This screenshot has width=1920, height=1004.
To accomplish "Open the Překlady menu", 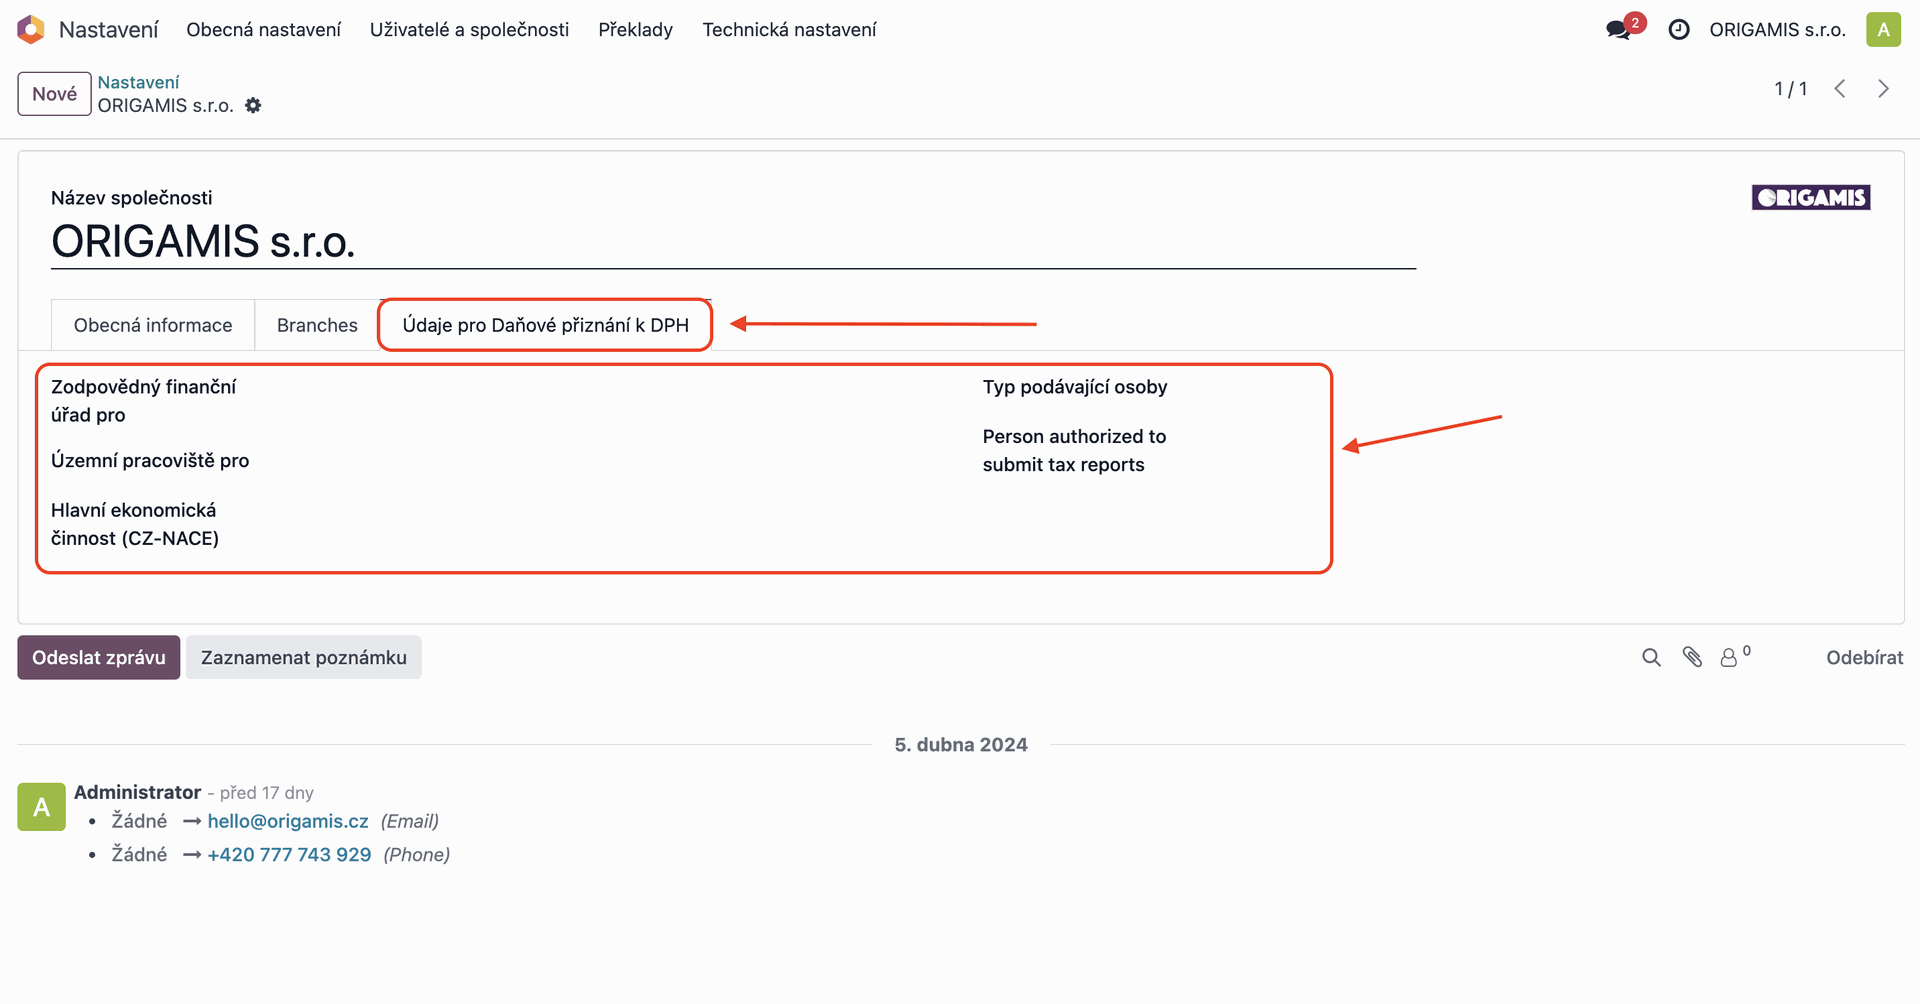I will coord(635,30).
